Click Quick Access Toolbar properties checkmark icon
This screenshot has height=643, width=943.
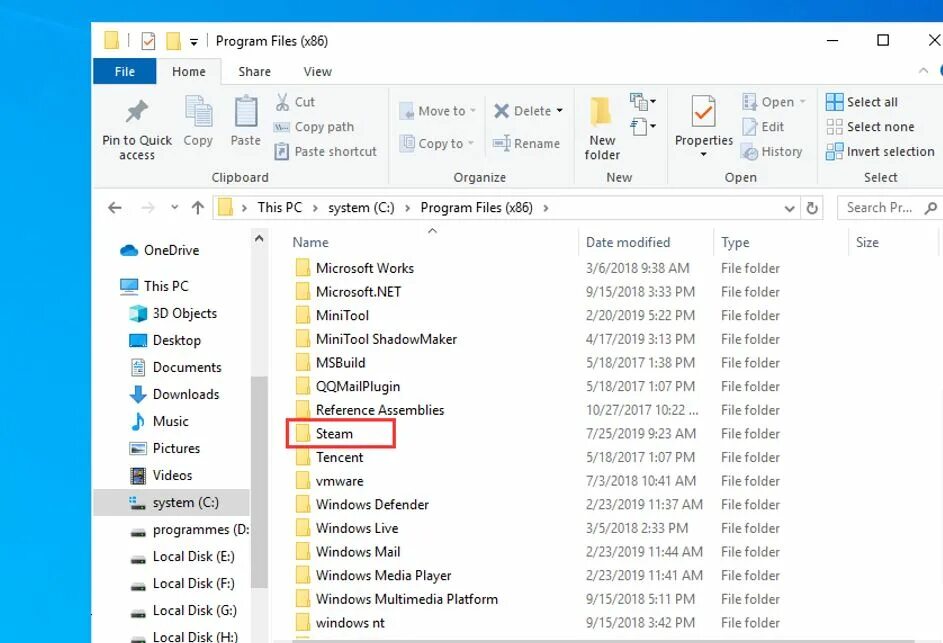coord(148,41)
